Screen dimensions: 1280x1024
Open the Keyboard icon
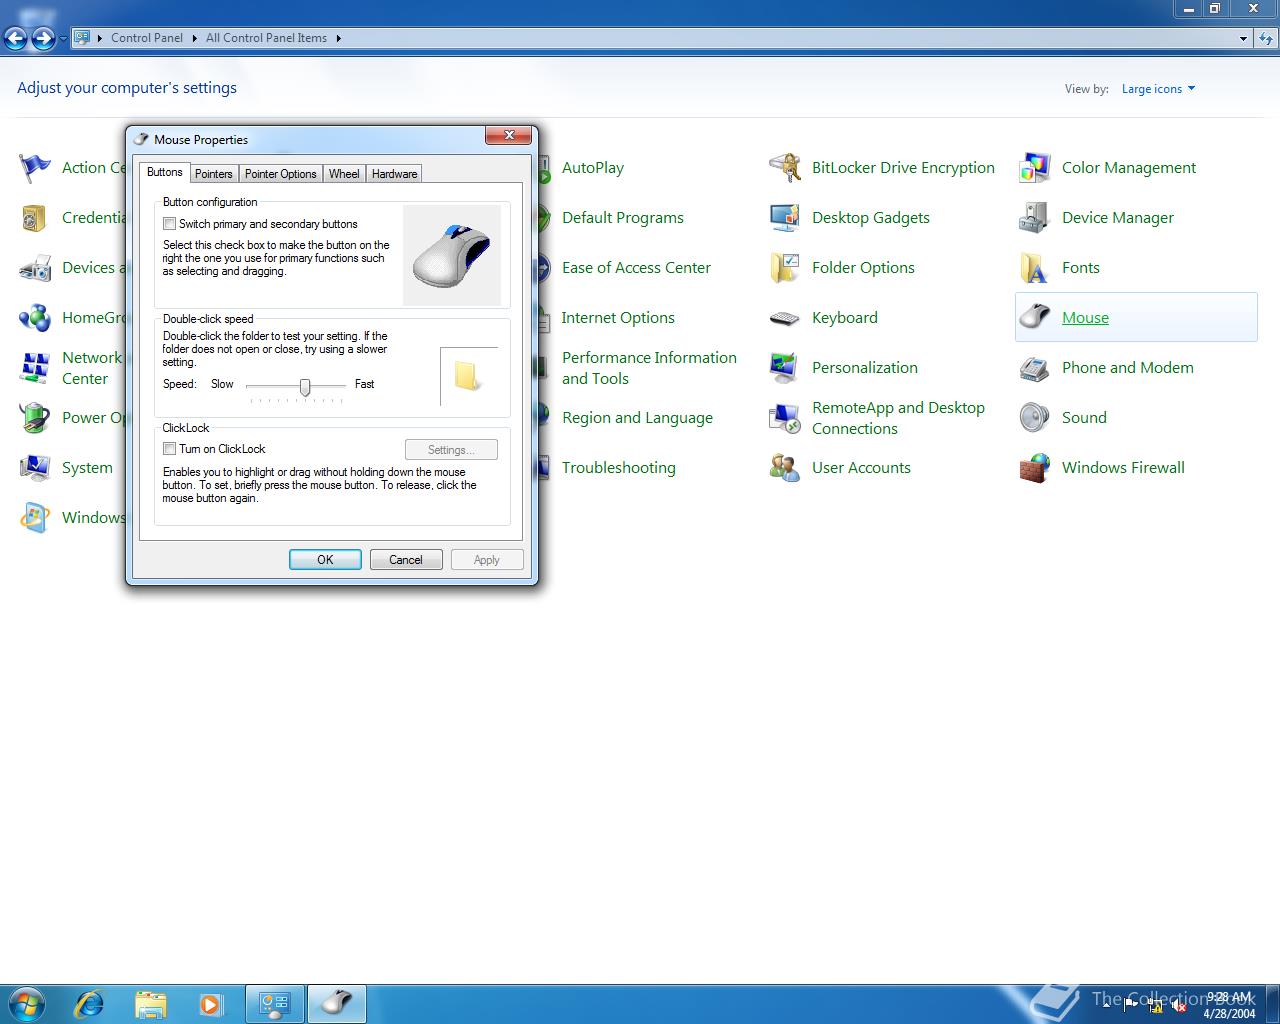[x=785, y=318]
